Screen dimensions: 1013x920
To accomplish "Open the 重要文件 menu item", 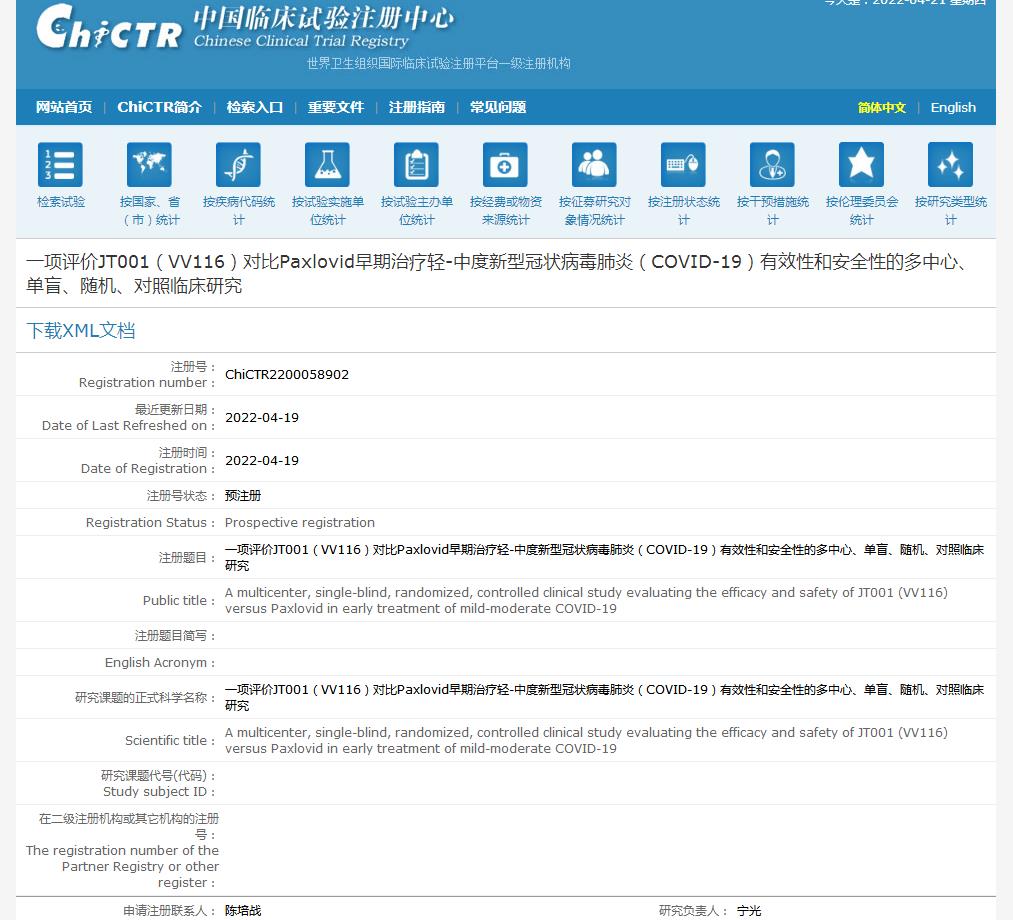I will (x=336, y=107).
